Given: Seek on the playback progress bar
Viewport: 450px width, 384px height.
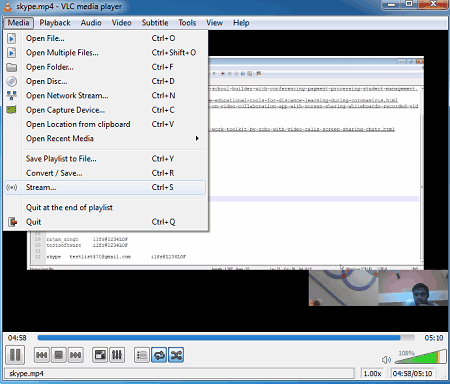Looking at the screenshot, I should point(226,338).
